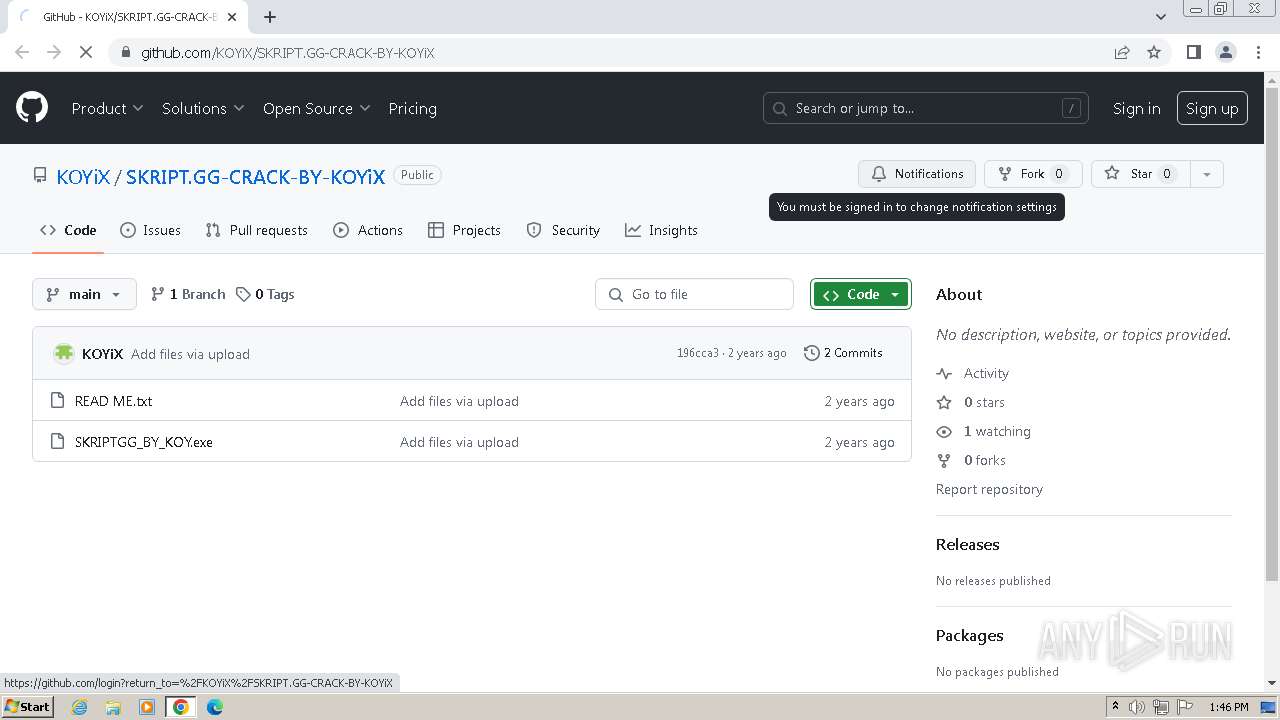Open the commit hash 196cca3
This screenshot has height=720, width=1280.
[x=697, y=353]
